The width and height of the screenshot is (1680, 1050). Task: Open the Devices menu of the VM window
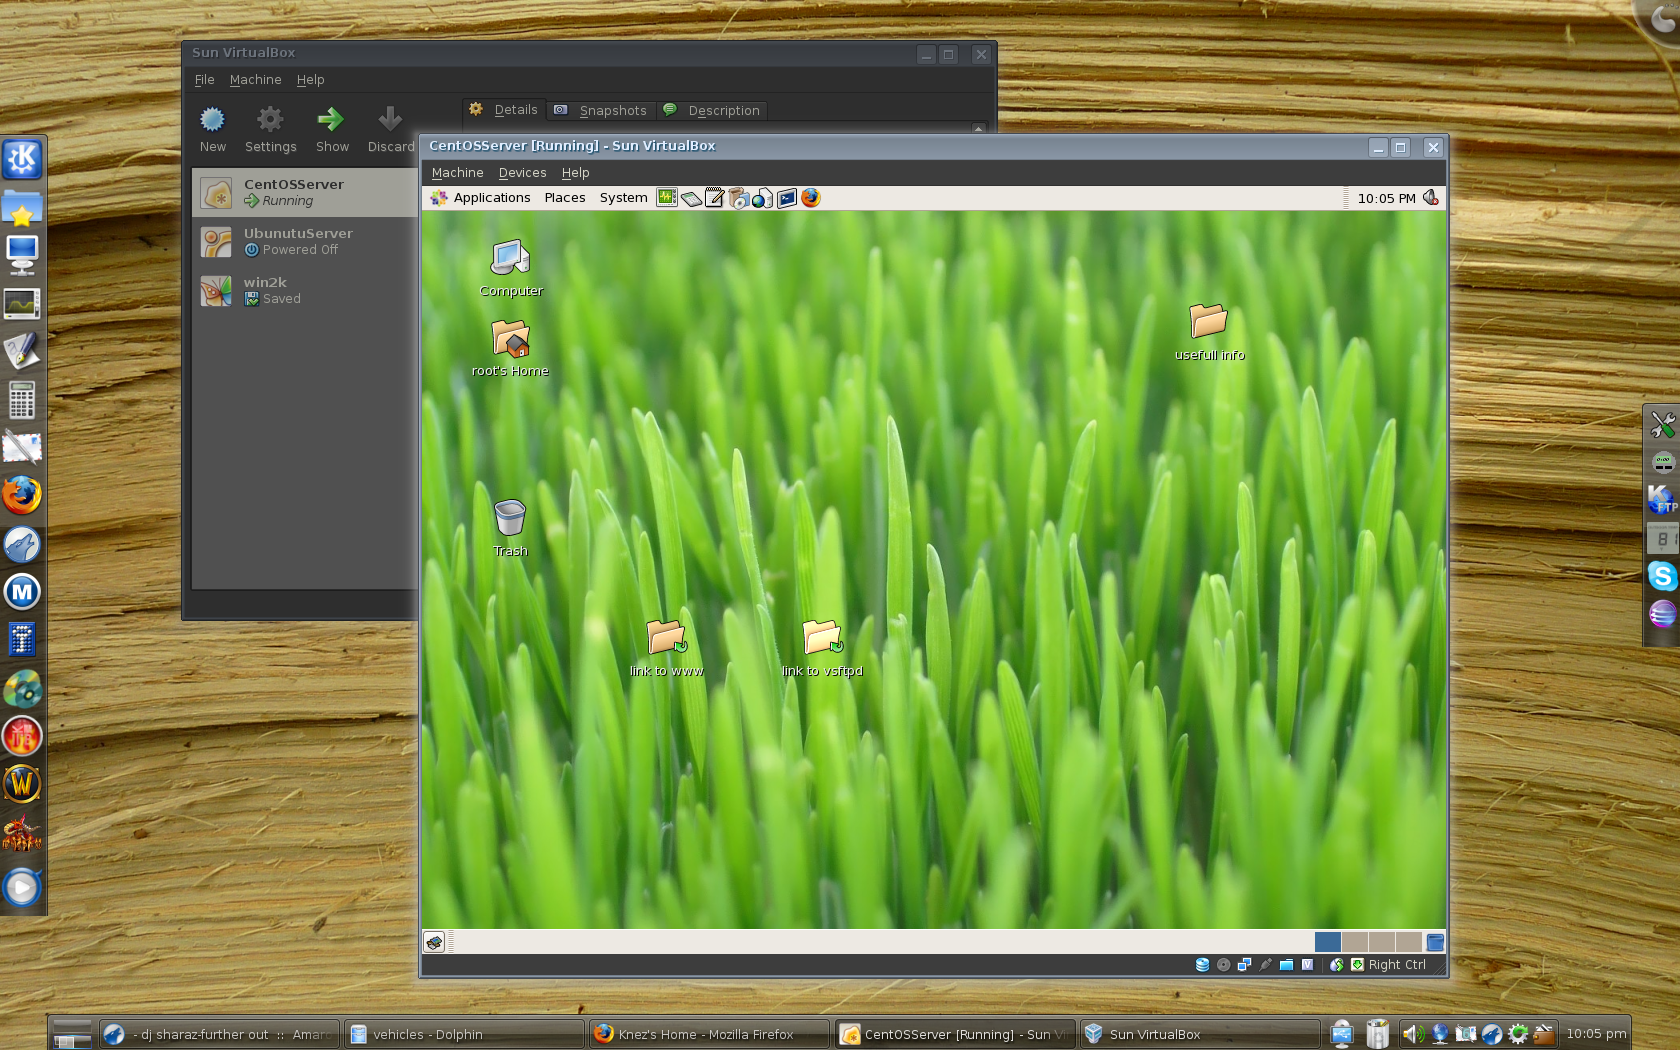[x=522, y=173]
